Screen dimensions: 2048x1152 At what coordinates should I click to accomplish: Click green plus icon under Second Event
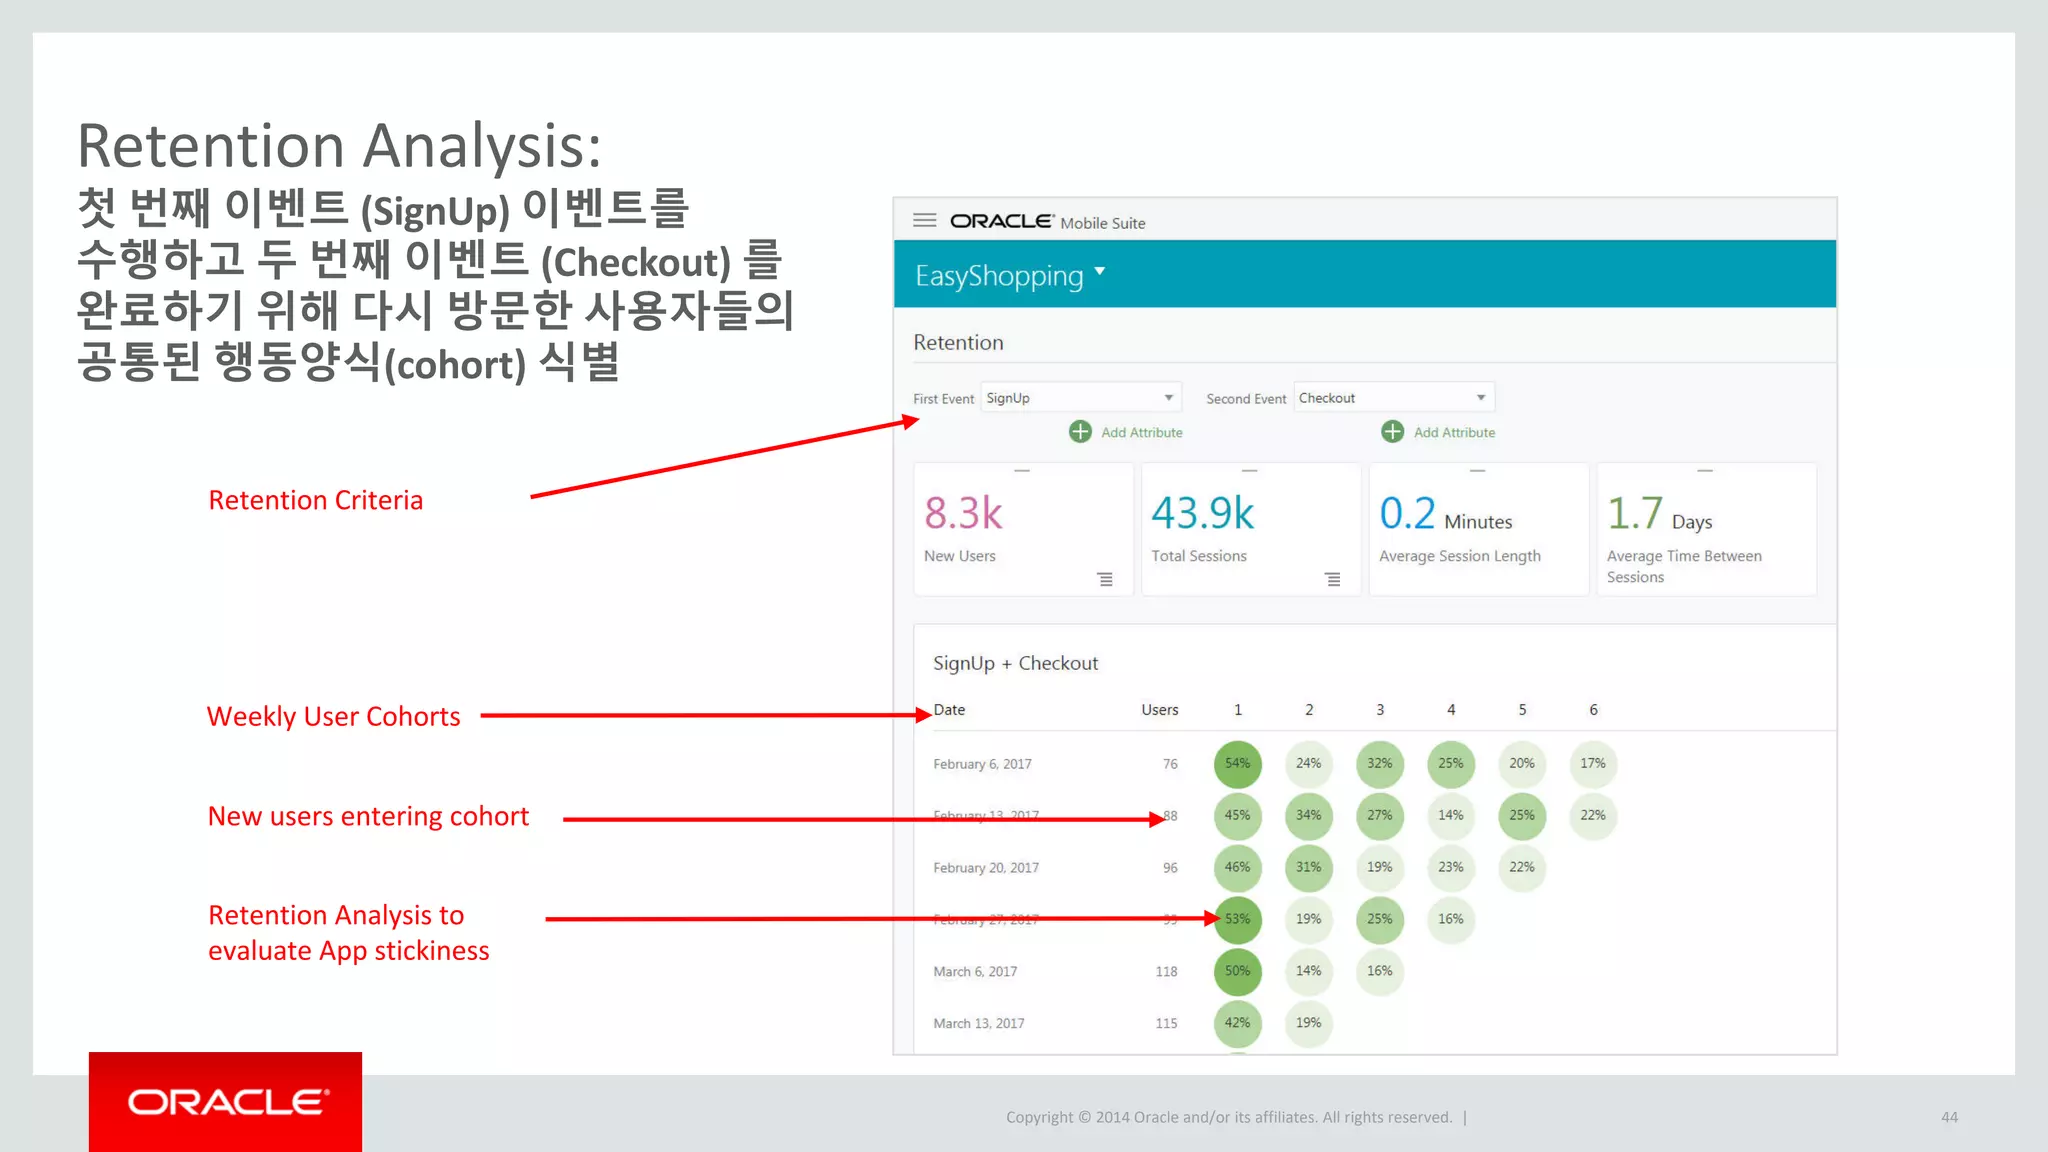pyautogui.click(x=1392, y=432)
